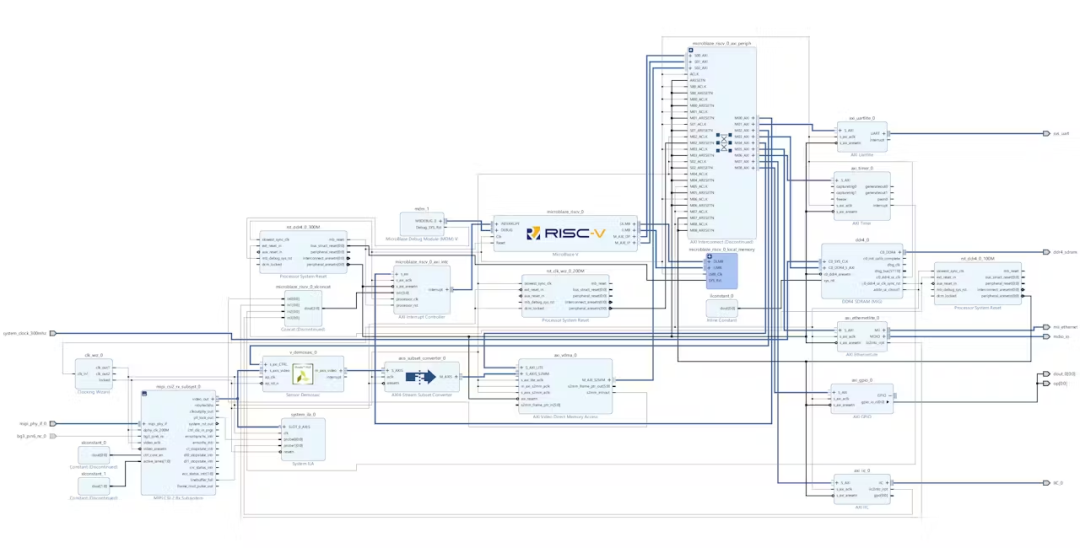Click the MicroBlaze Debug Module mdm_1 block

click(x=422, y=224)
